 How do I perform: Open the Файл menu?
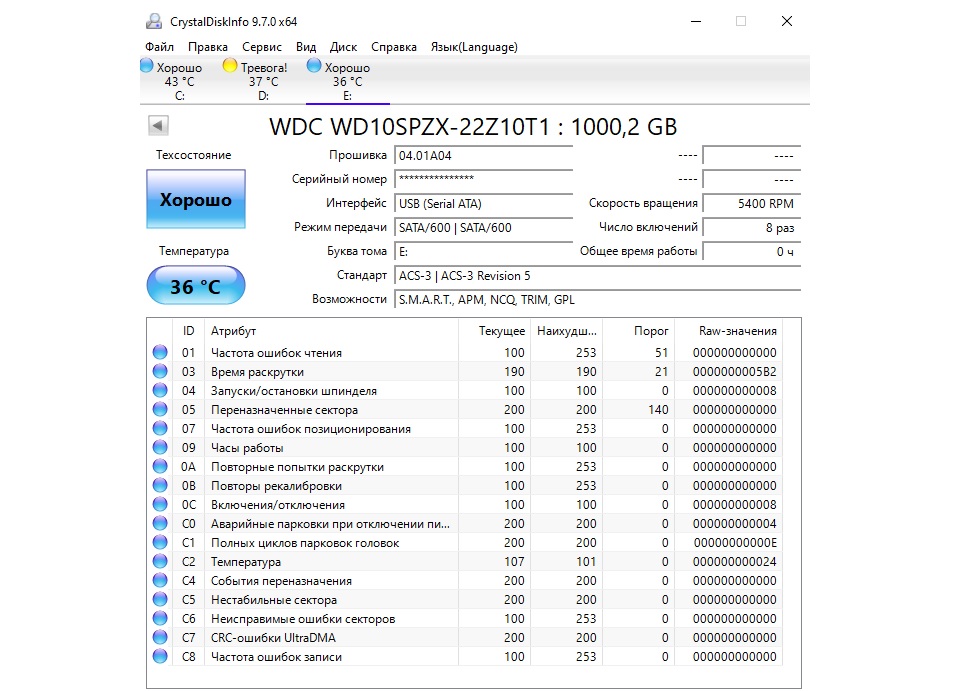(x=159, y=47)
